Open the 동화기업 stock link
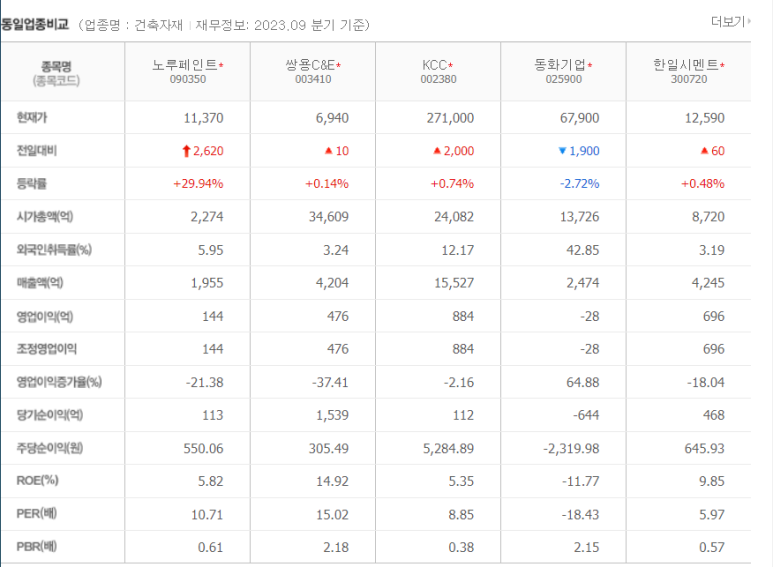Image resolution: width=773 pixels, height=567 pixels. (x=560, y=65)
